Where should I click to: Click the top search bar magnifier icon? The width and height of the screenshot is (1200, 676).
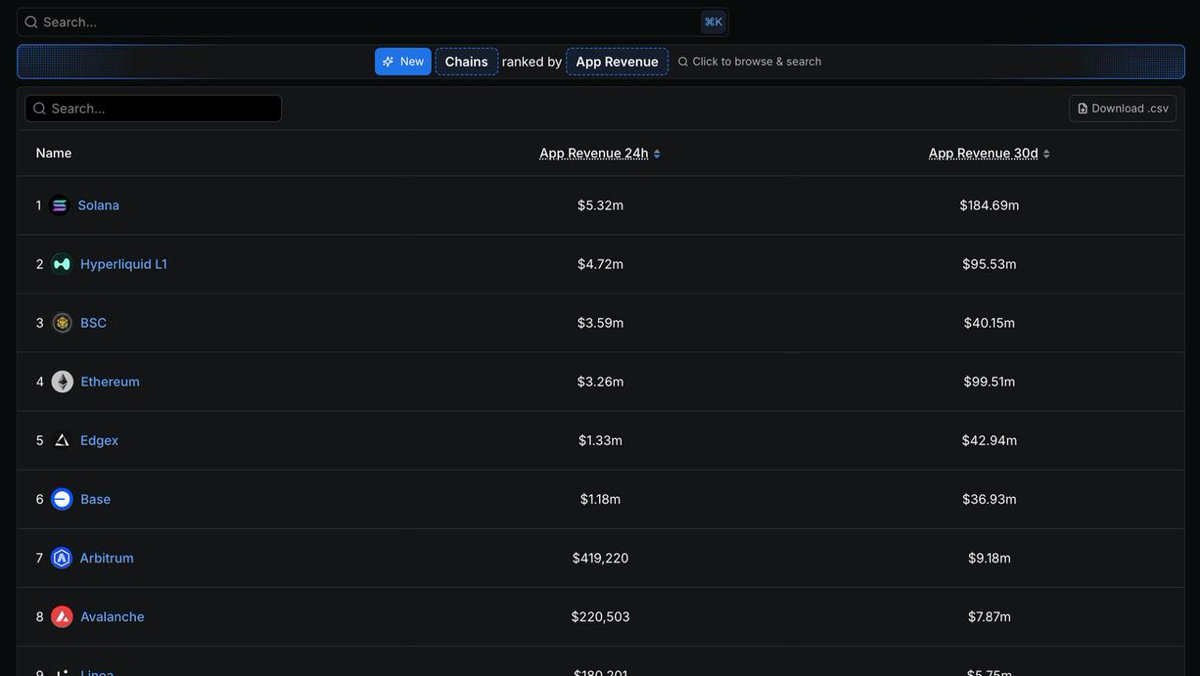(31, 22)
